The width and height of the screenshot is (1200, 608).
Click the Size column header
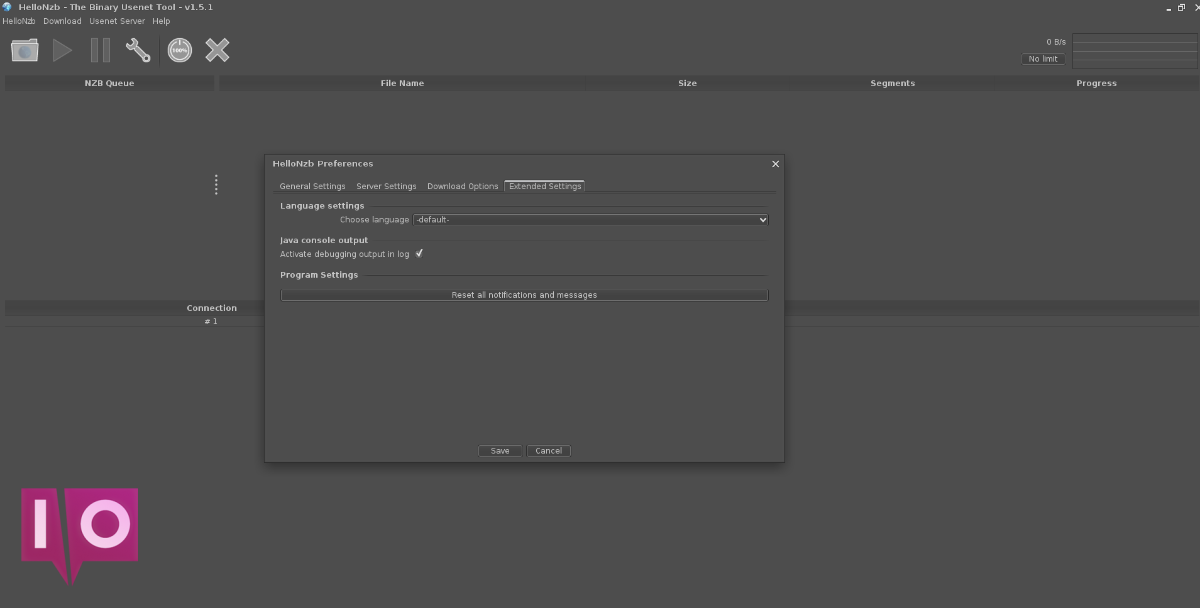click(x=687, y=83)
